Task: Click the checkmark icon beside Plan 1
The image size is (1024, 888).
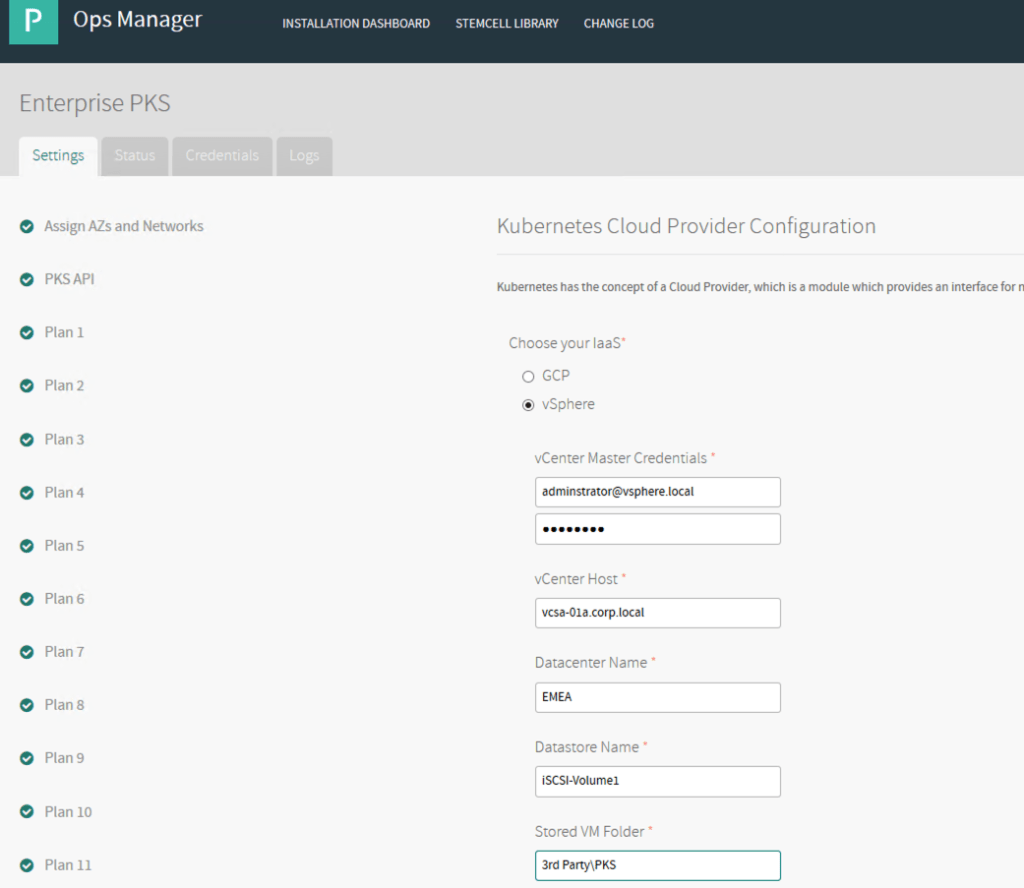Action: coord(27,333)
